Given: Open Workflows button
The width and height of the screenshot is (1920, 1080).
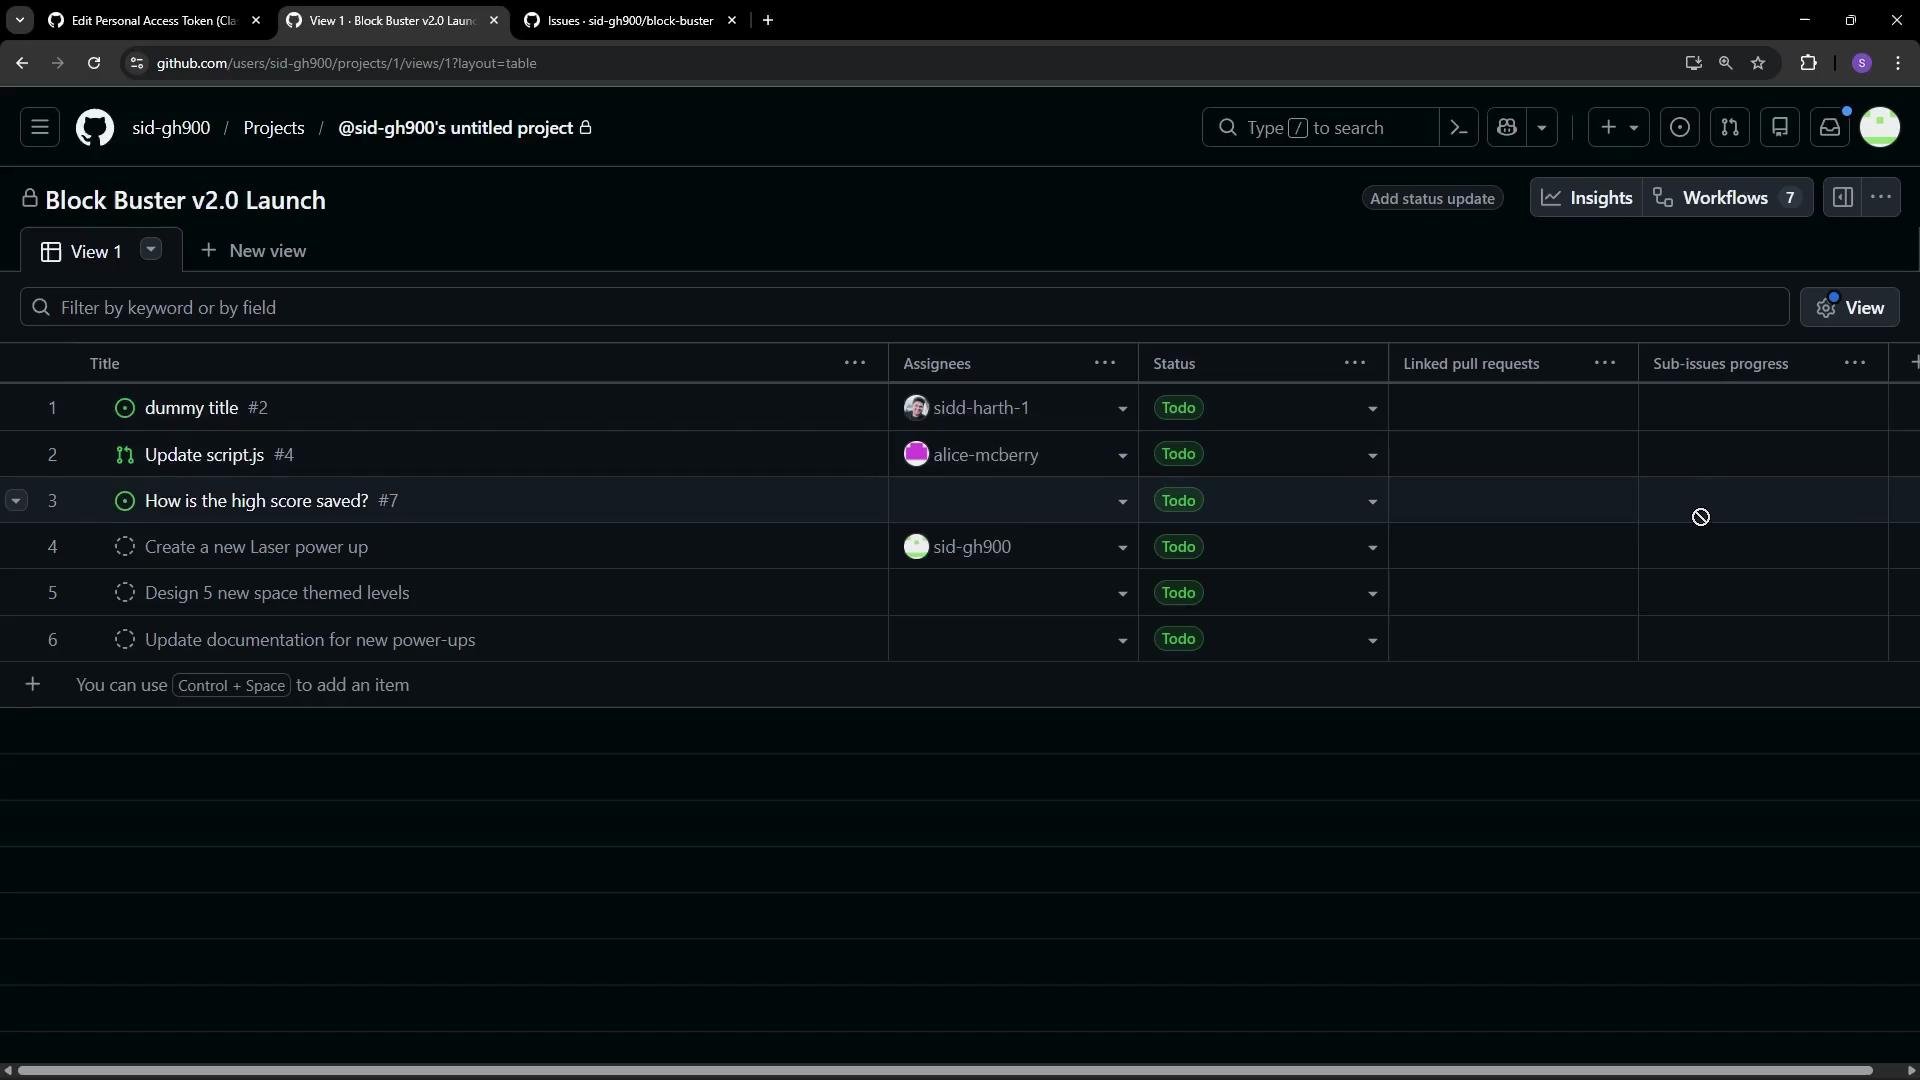Looking at the screenshot, I should click(x=1727, y=198).
